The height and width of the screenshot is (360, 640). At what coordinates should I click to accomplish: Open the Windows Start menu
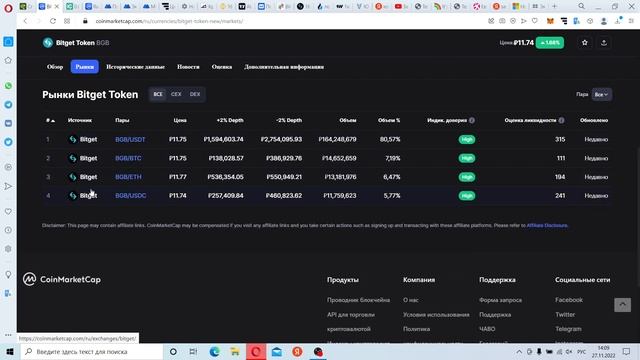coord(10,351)
